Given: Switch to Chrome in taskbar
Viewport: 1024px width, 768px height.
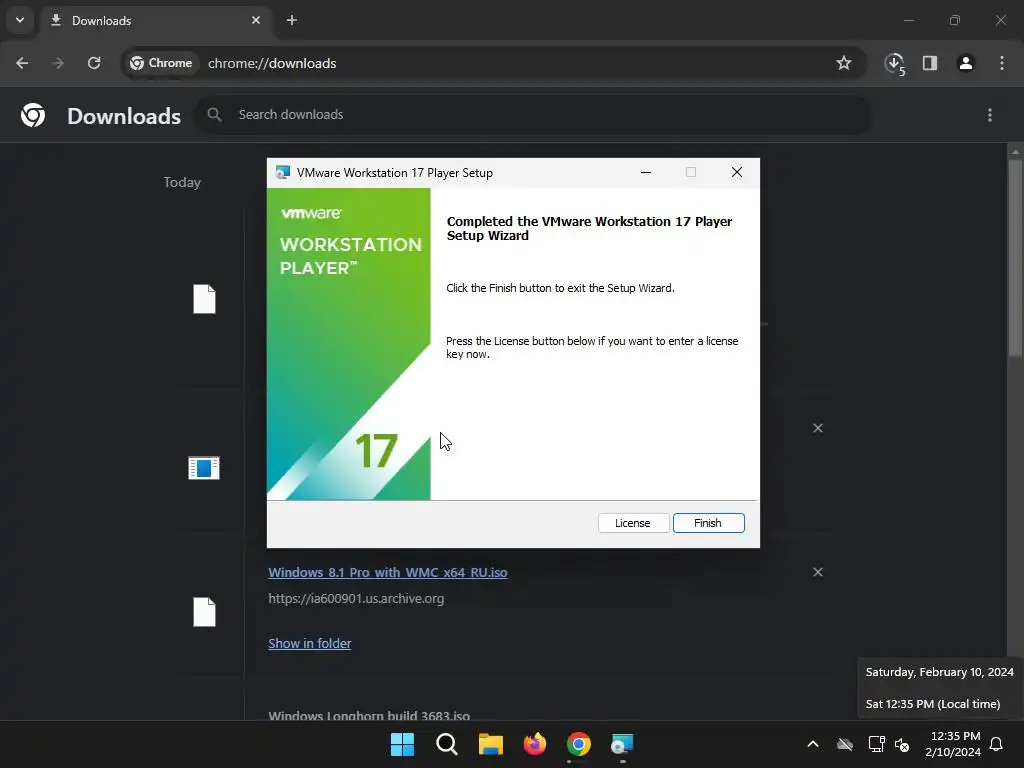Looking at the screenshot, I should (x=579, y=744).
